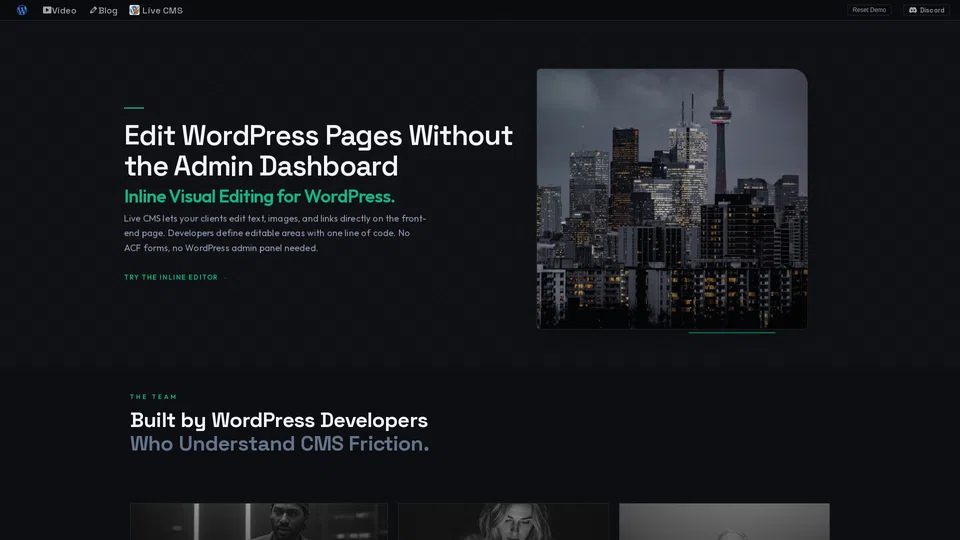
Task: Click the Built by WordPress Developers heading
Action: [x=279, y=420]
